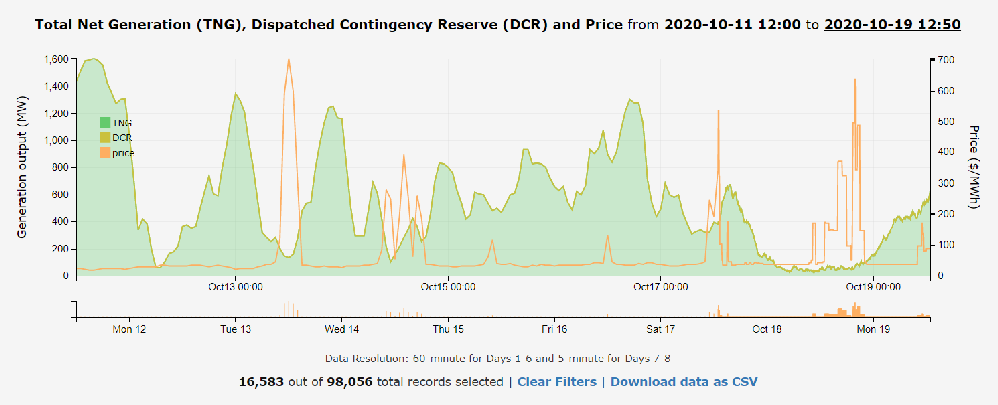Click the Wed 14 label on range selector

click(341, 329)
